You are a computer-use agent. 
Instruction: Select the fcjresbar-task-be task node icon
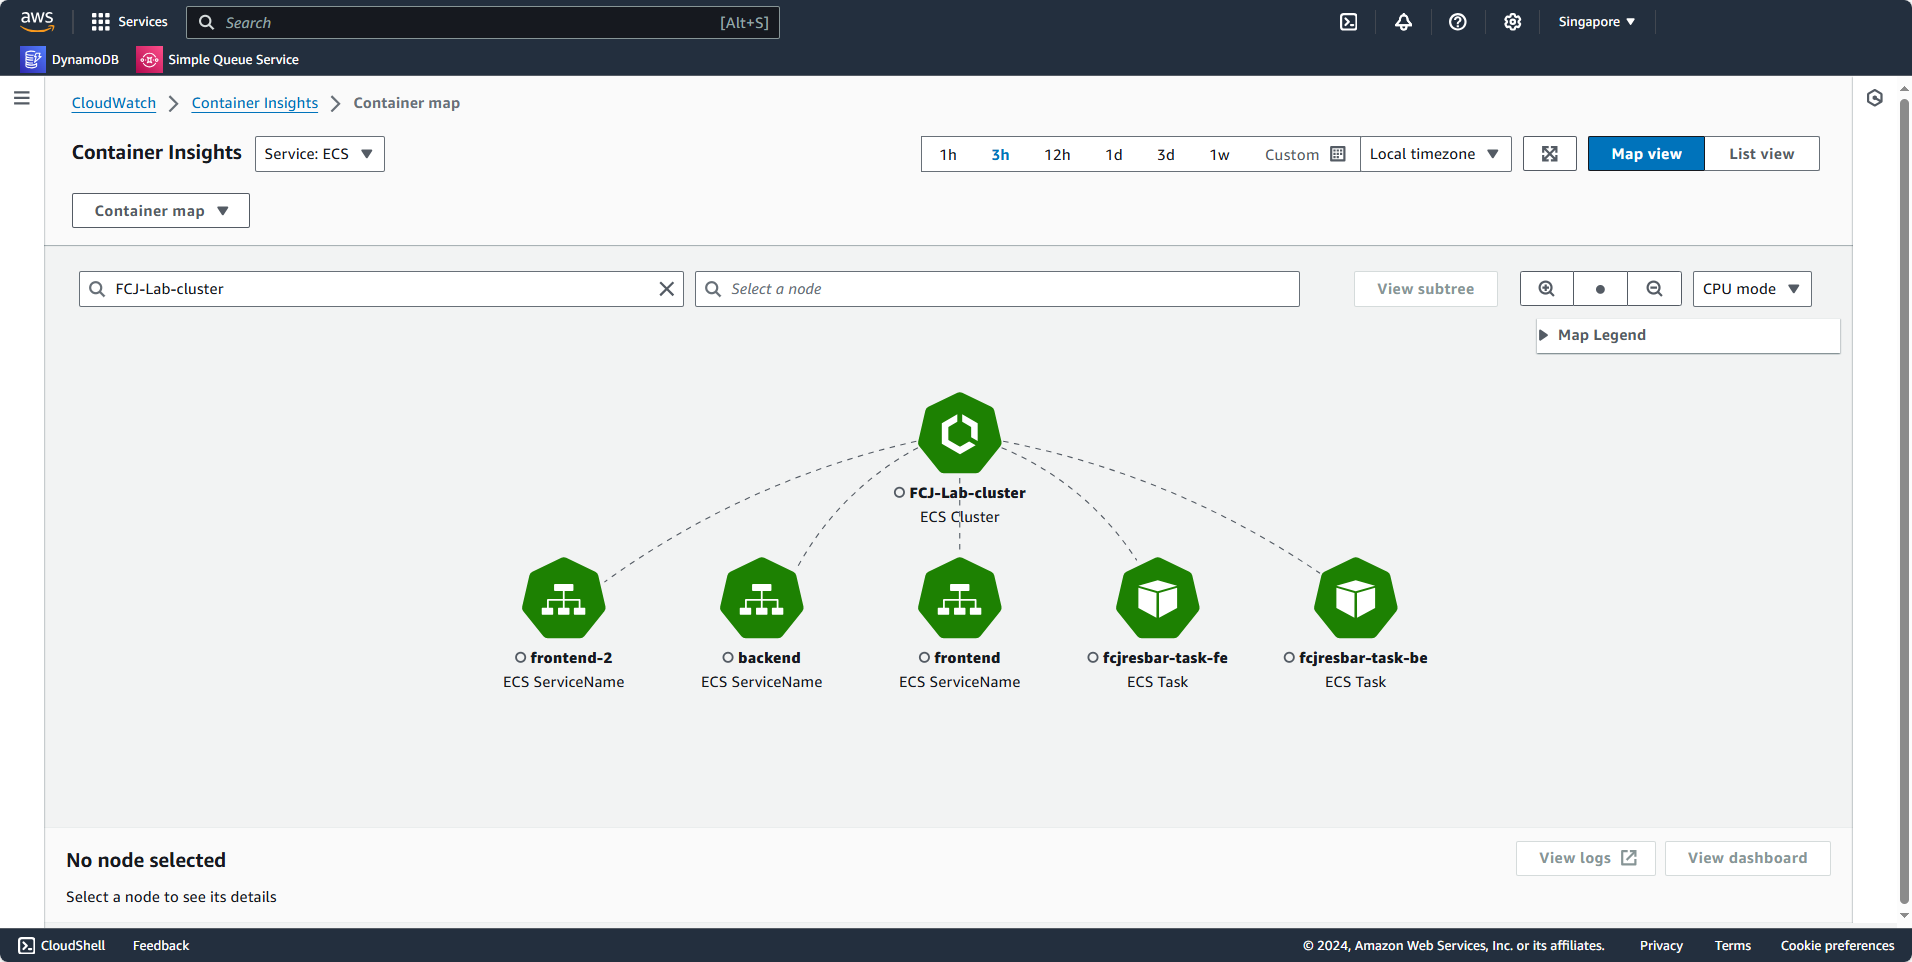pos(1356,598)
